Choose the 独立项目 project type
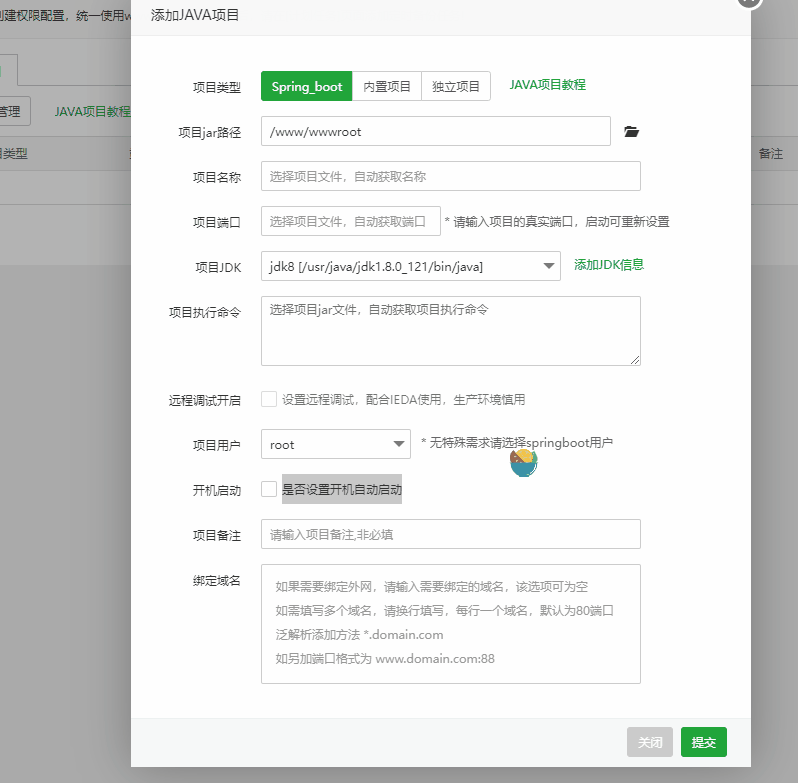798x783 pixels. tap(456, 86)
